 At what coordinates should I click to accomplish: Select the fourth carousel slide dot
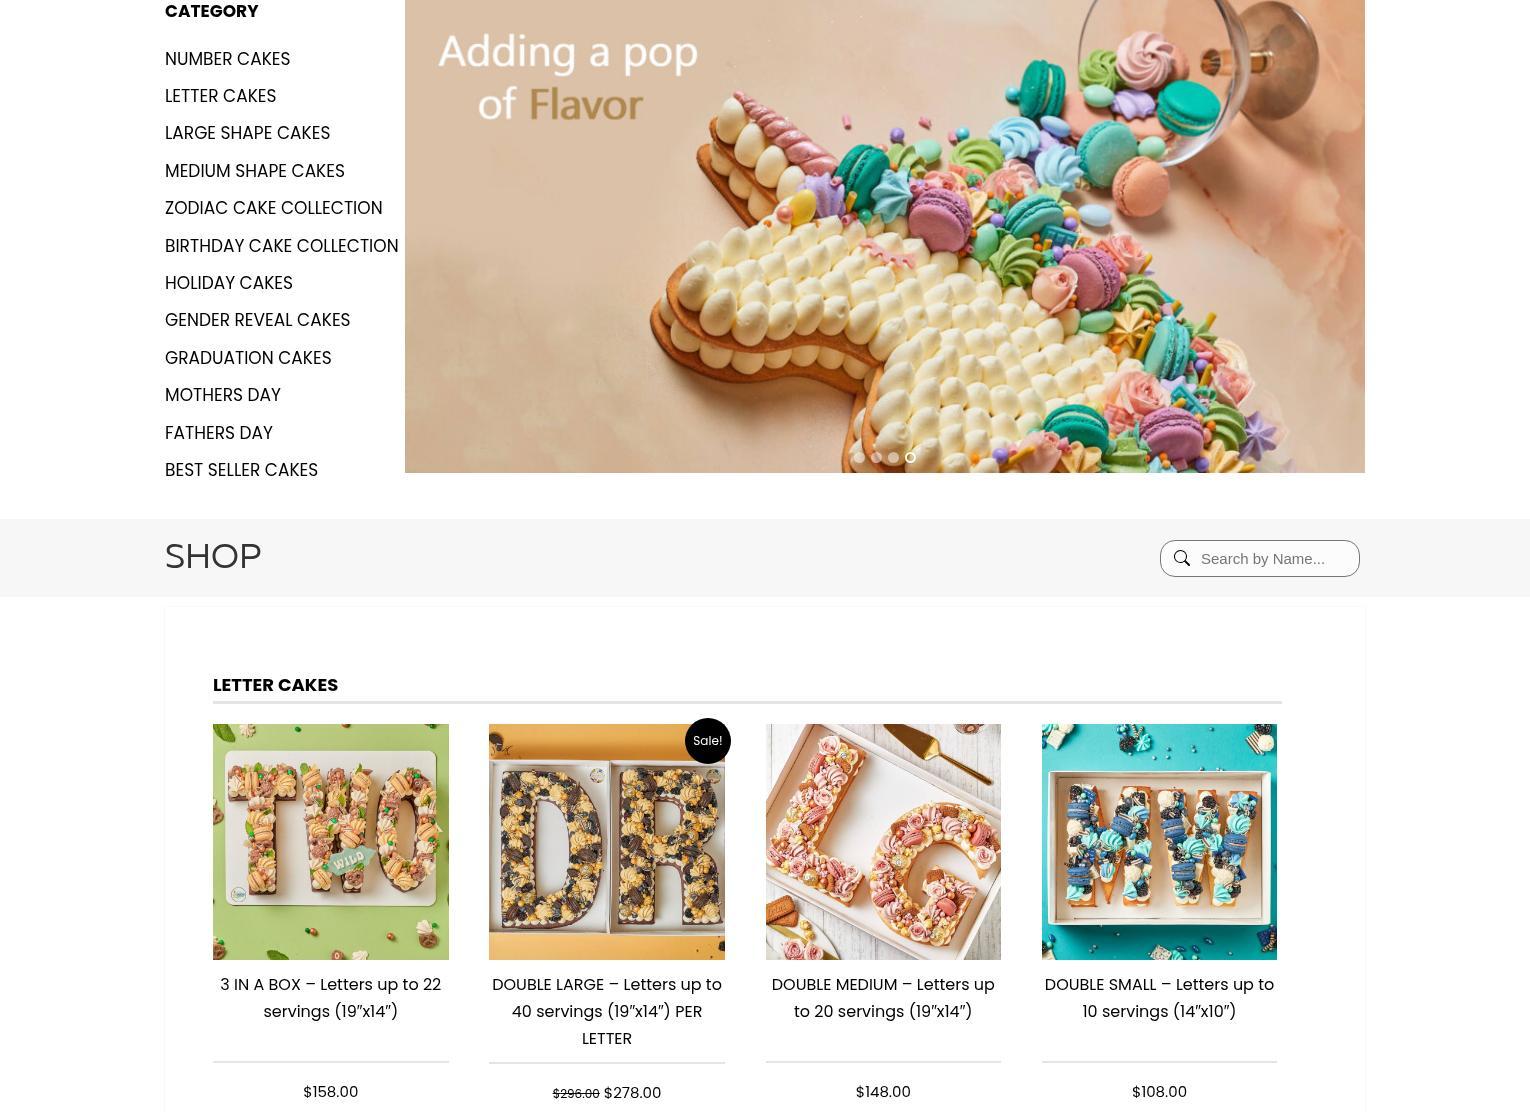(x=910, y=457)
